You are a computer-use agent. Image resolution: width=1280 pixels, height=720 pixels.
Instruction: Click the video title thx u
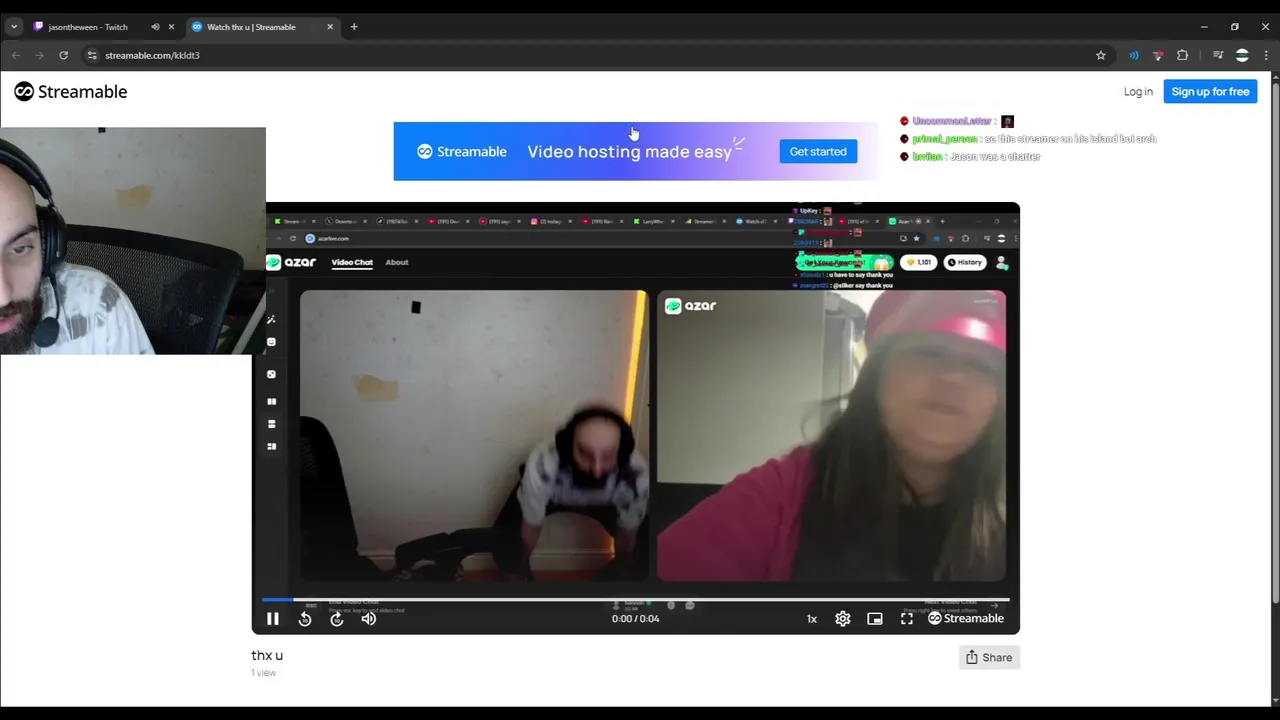coord(267,655)
